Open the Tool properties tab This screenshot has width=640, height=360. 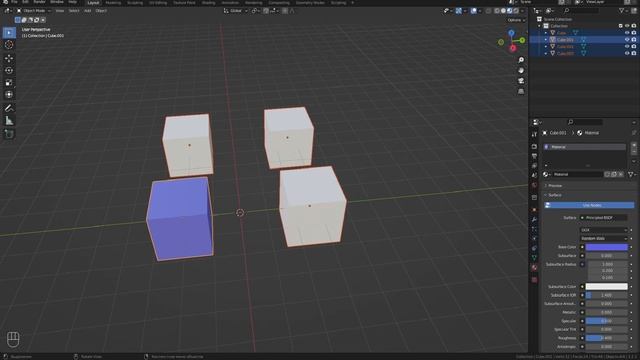[x=534, y=134]
